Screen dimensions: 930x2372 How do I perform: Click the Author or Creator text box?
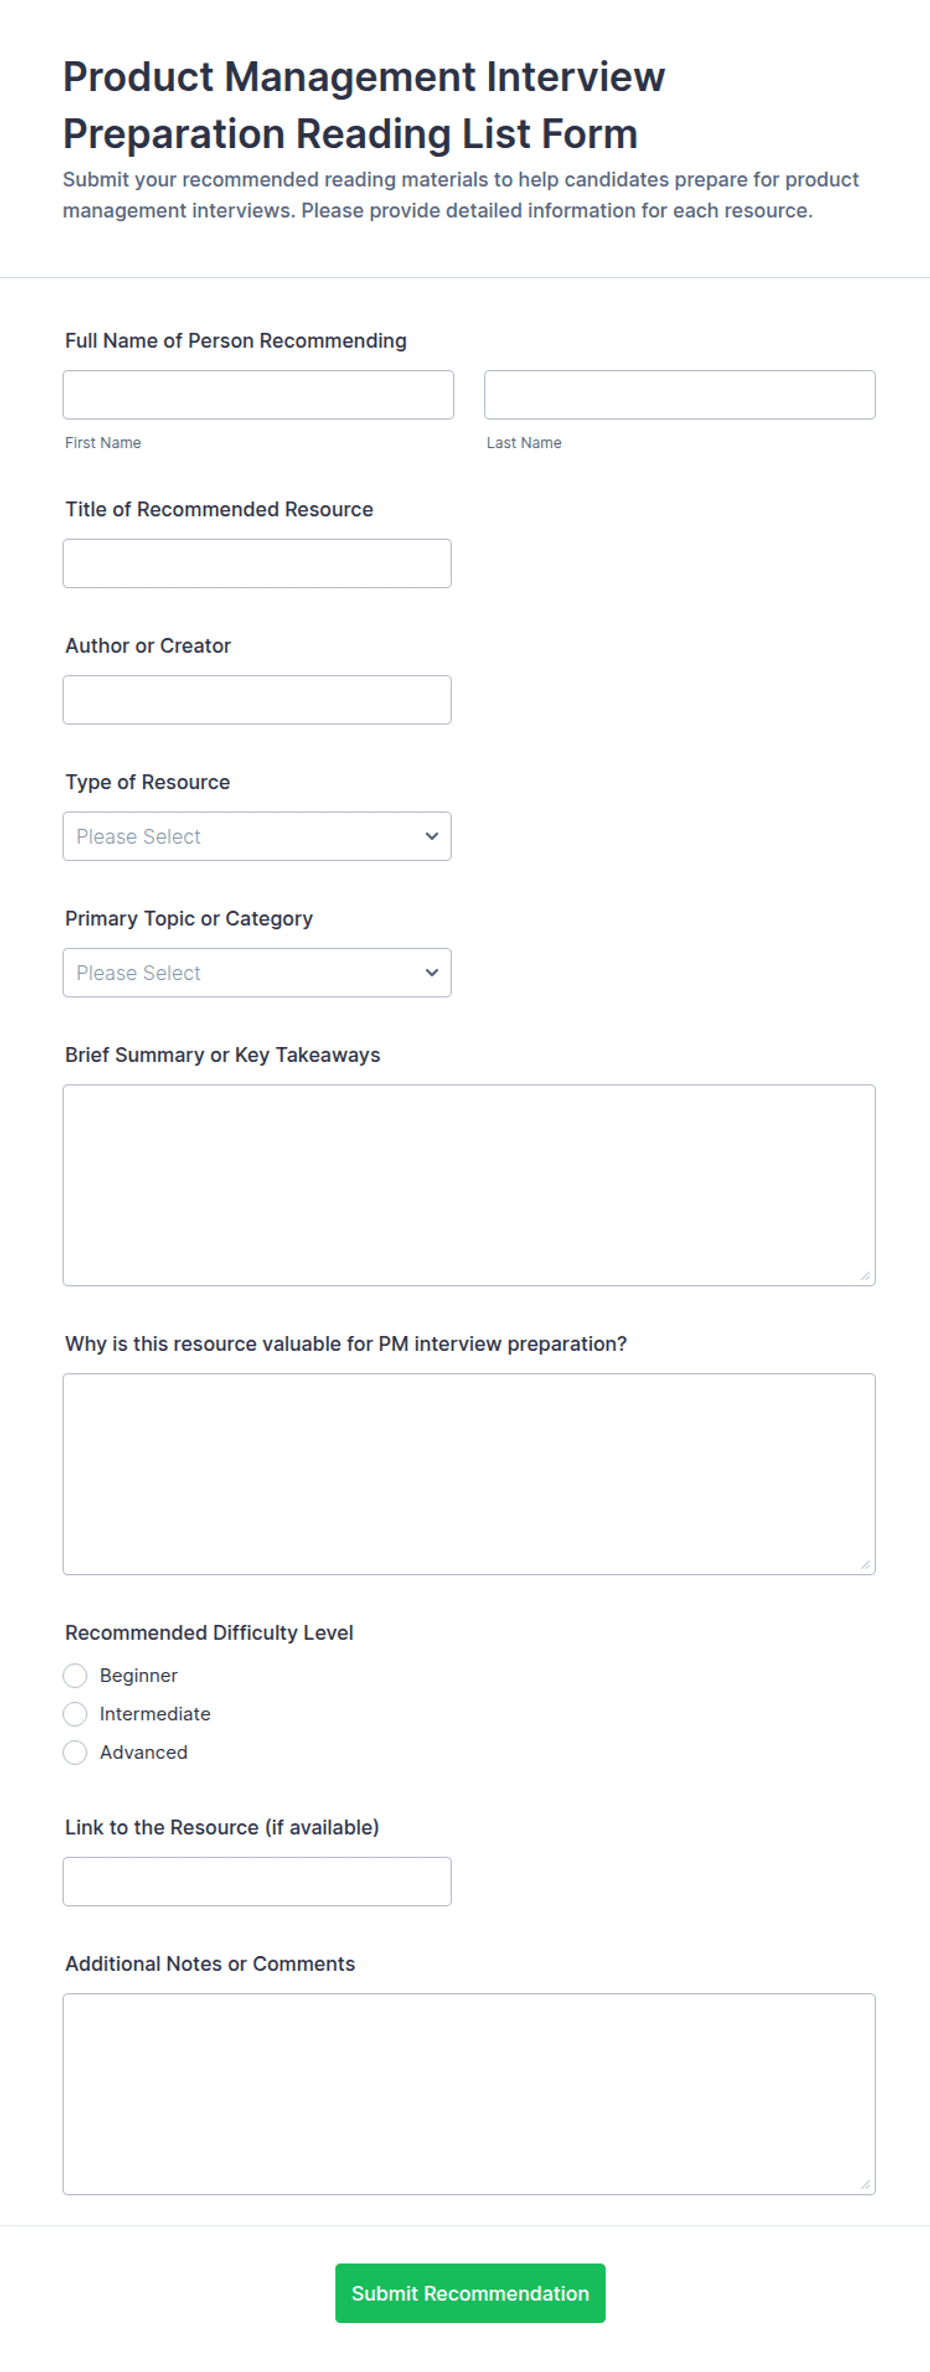257,700
